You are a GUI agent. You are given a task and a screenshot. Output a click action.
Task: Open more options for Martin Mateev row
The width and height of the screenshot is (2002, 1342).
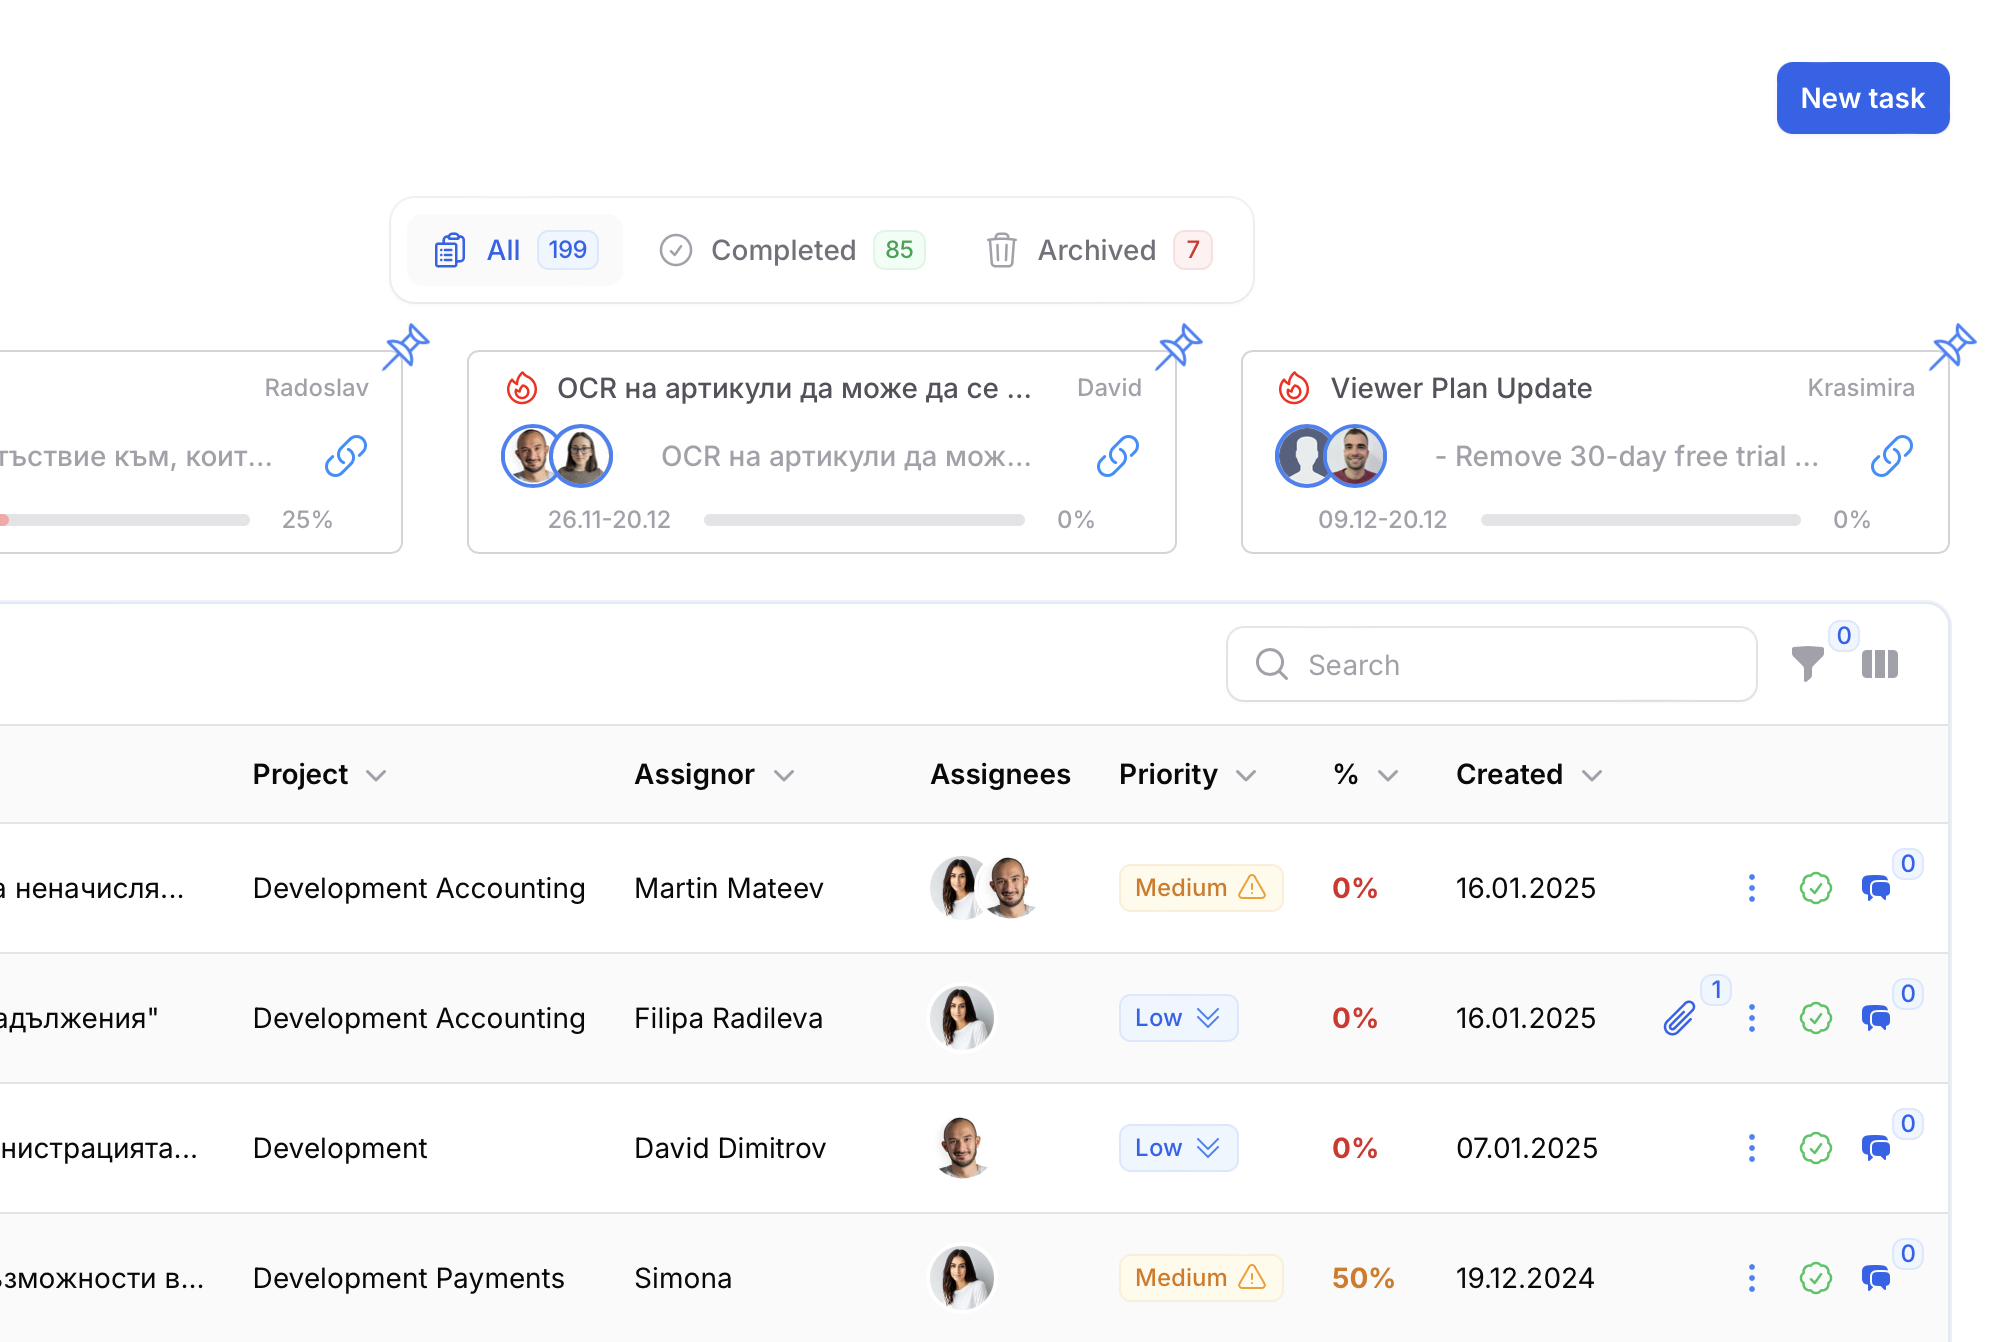(x=1751, y=888)
